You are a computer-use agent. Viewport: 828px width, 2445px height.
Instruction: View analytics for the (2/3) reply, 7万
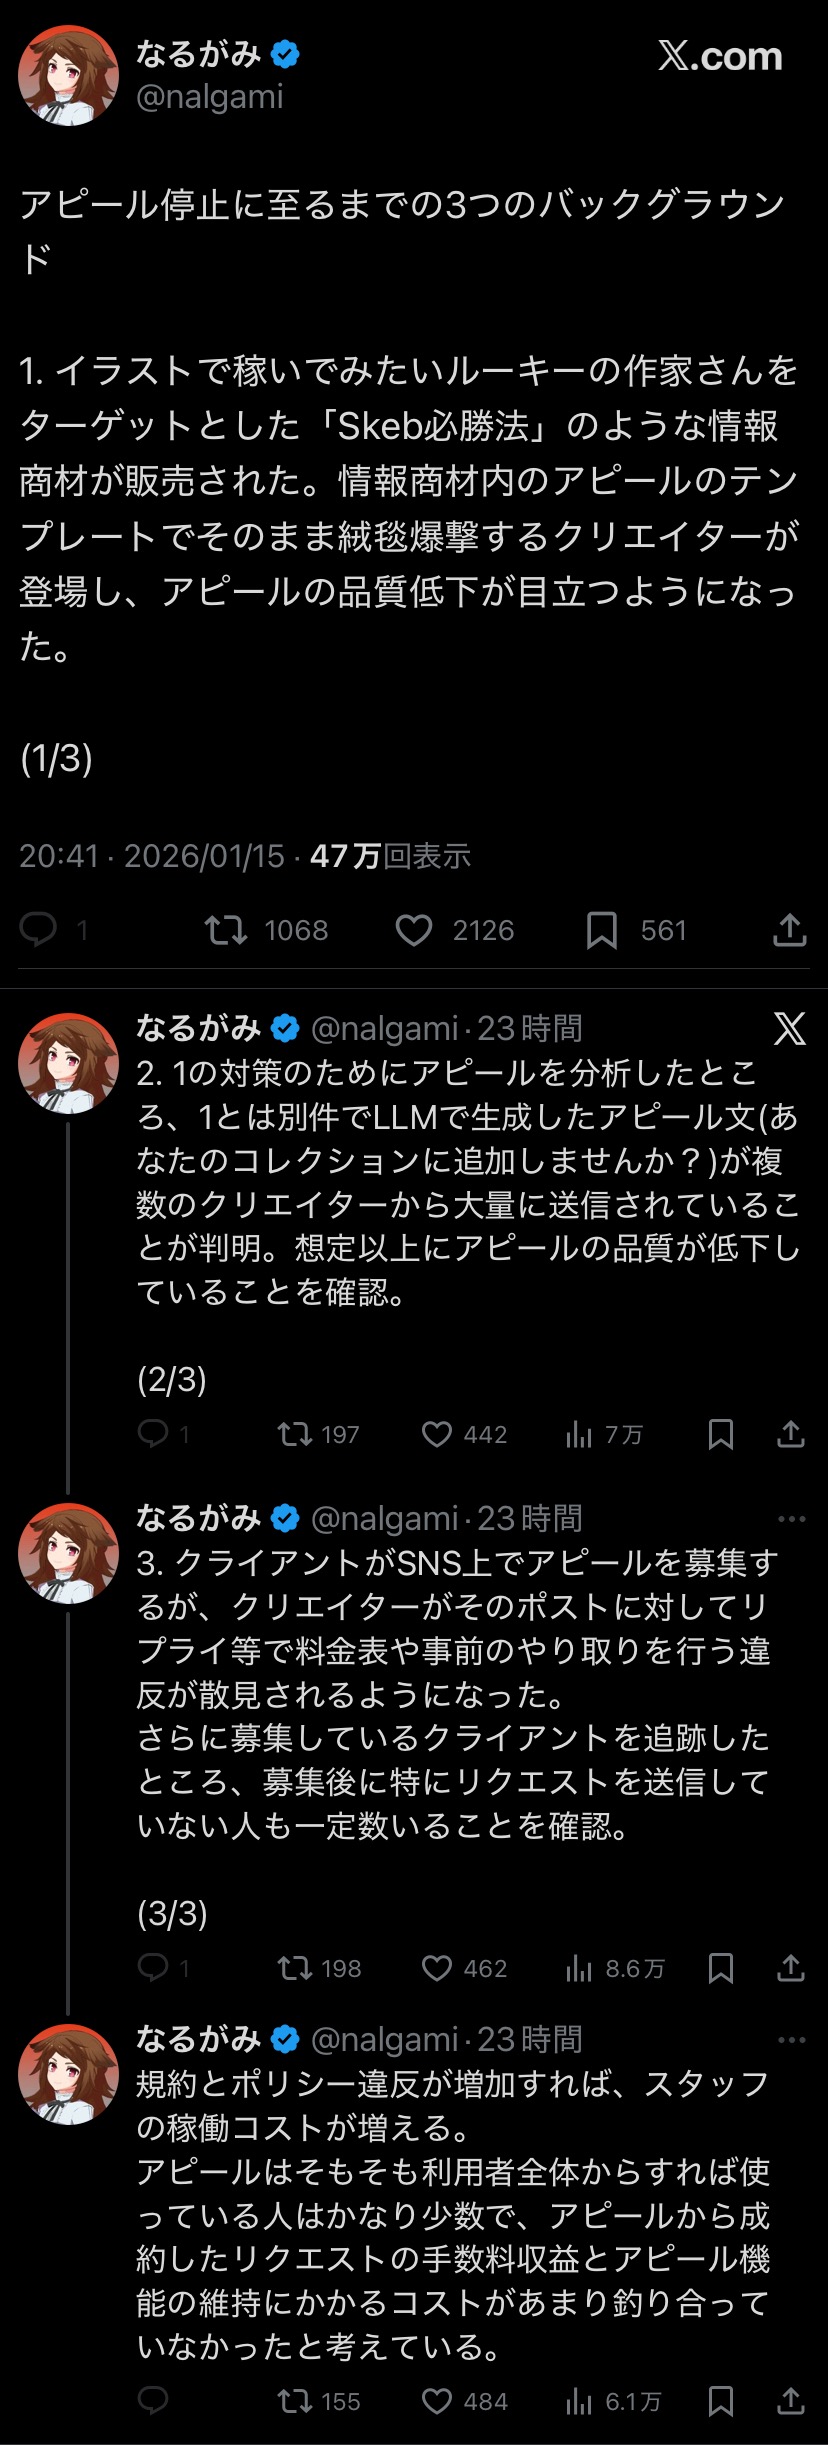(x=579, y=1434)
